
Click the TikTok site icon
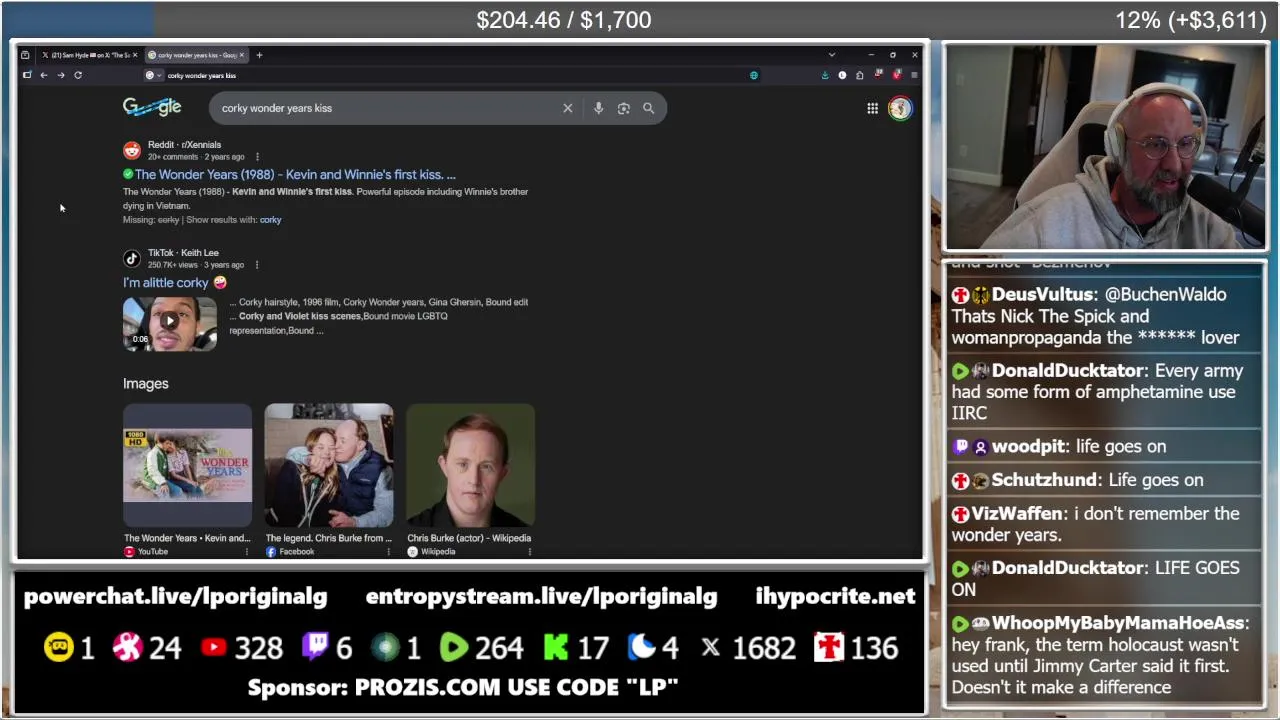pyautogui.click(x=132, y=259)
